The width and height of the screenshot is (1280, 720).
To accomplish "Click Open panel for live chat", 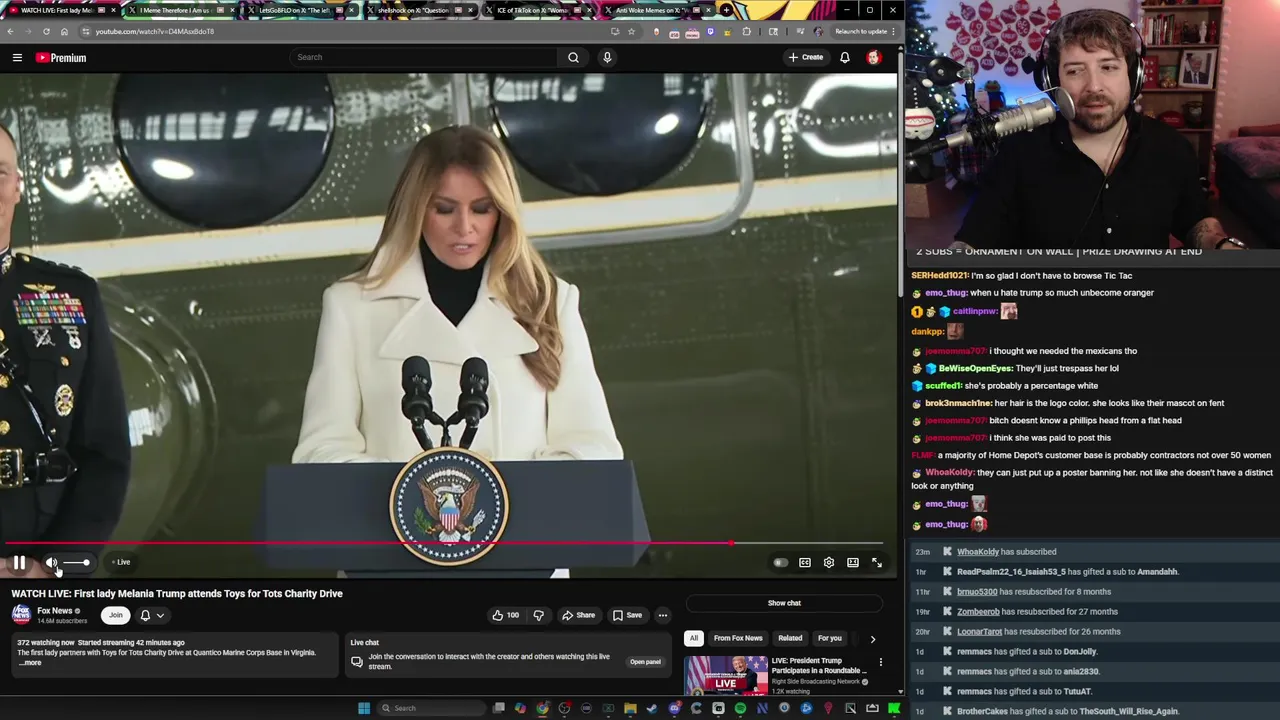I will (645, 662).
